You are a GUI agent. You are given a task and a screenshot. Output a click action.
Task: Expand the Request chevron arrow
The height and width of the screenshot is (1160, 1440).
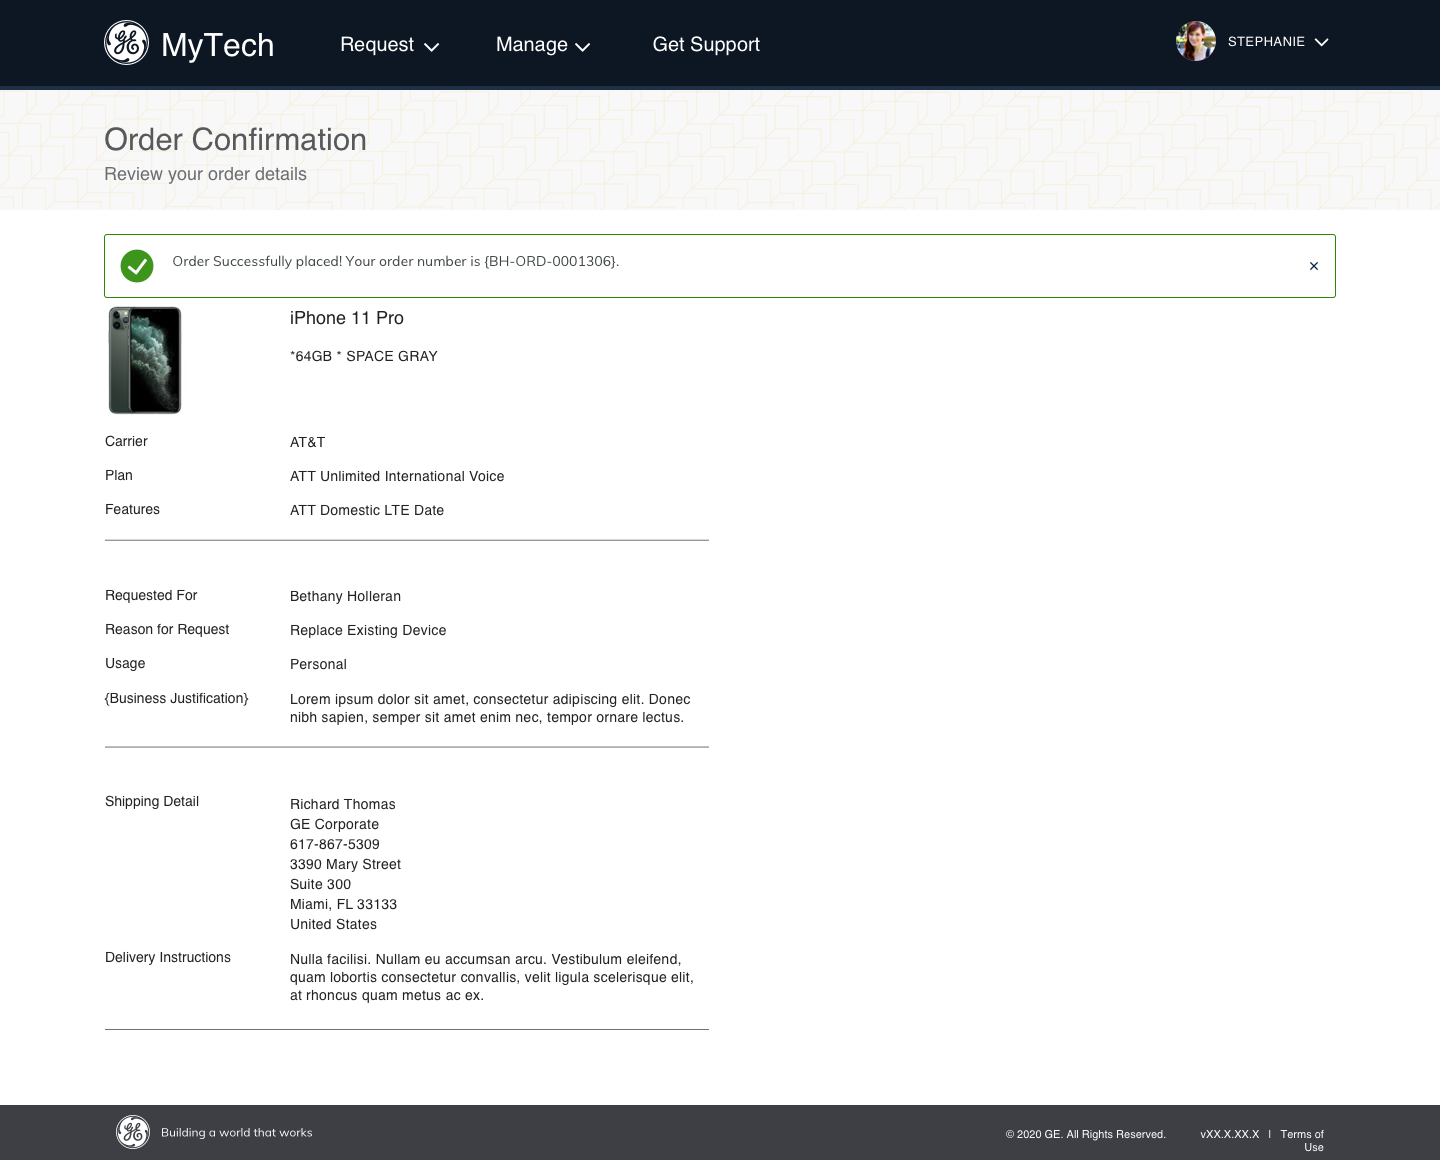pos(432,47)
